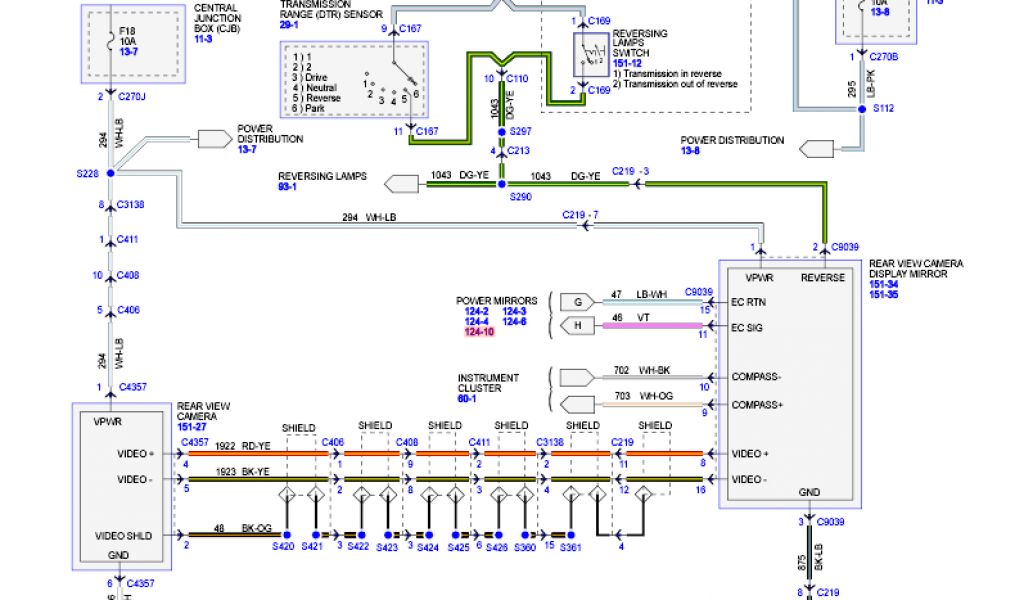1024x600 pixels.
Task: Click the H off-page connector symbol
Action: click(577, 325)
